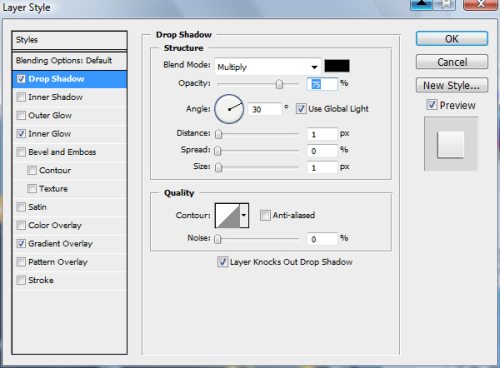Image resolution: width=500 pixels, height=368 pixels.
Task: Expand the Contour picker arrow
Action: 244,215
